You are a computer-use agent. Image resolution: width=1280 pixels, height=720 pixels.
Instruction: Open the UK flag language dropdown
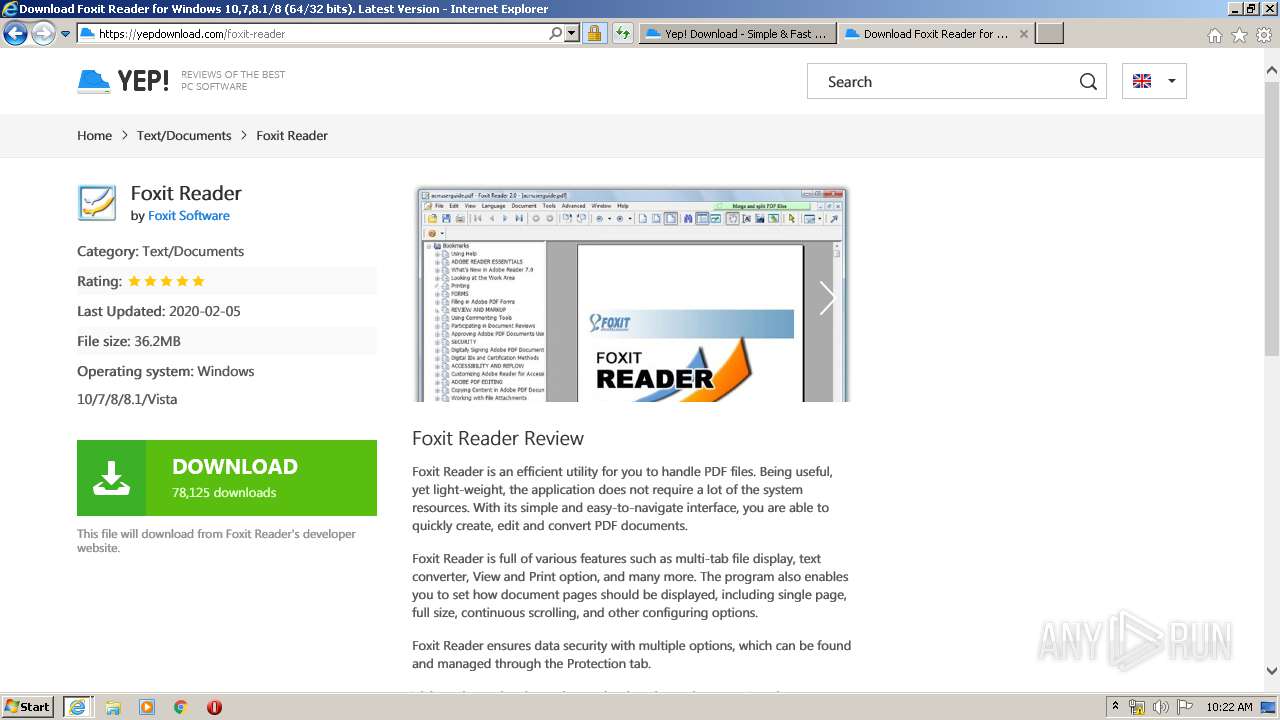(x=1154, y=82)
